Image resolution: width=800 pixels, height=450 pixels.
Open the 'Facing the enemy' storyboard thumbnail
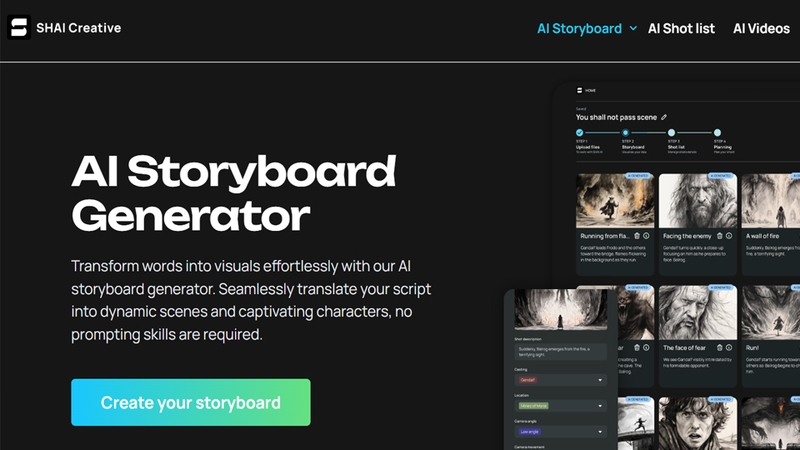pos(697,201)
